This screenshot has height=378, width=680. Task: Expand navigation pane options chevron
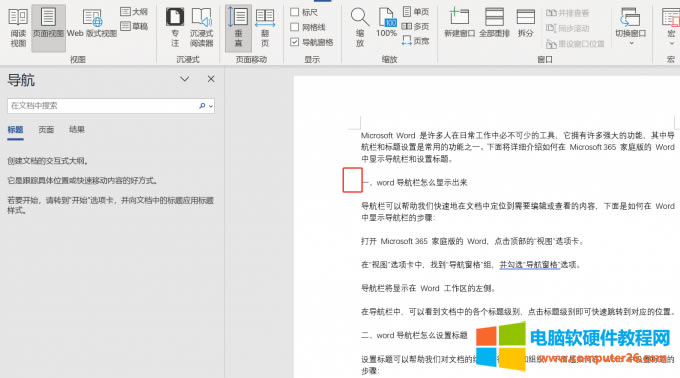[185, 79]
